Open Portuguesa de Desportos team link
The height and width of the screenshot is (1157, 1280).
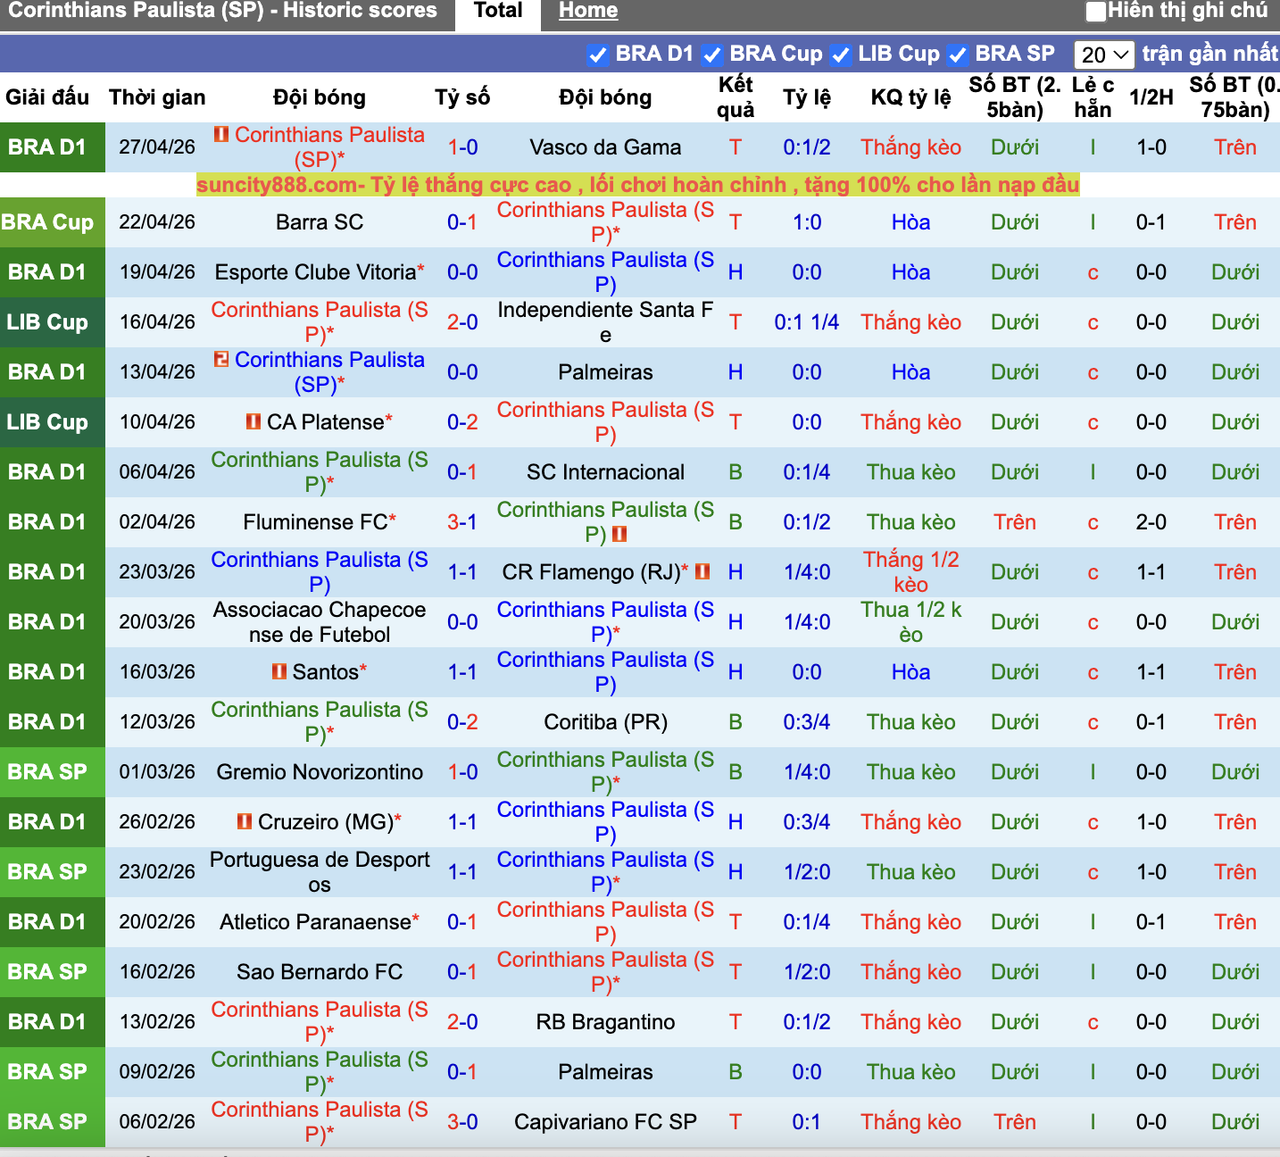(319, 872)
